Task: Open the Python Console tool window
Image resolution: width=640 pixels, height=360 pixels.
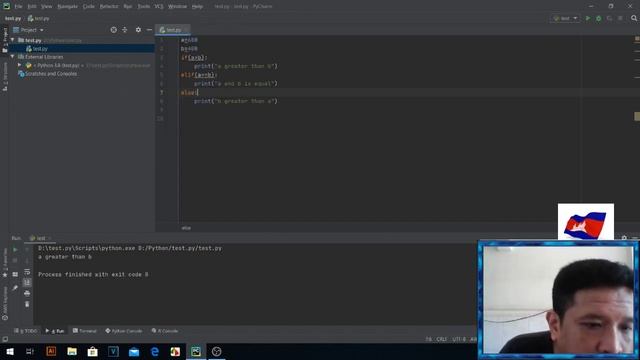Action: click(x=124, y=331)
